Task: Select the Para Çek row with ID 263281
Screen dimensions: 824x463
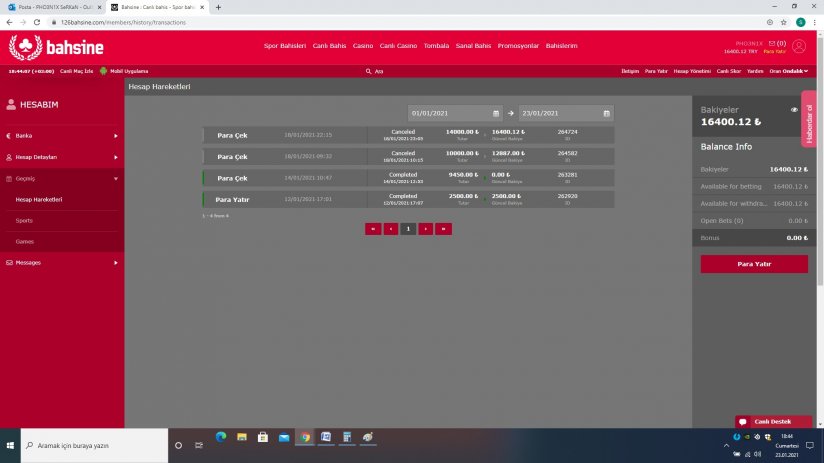Action: (x=408, y=178)
